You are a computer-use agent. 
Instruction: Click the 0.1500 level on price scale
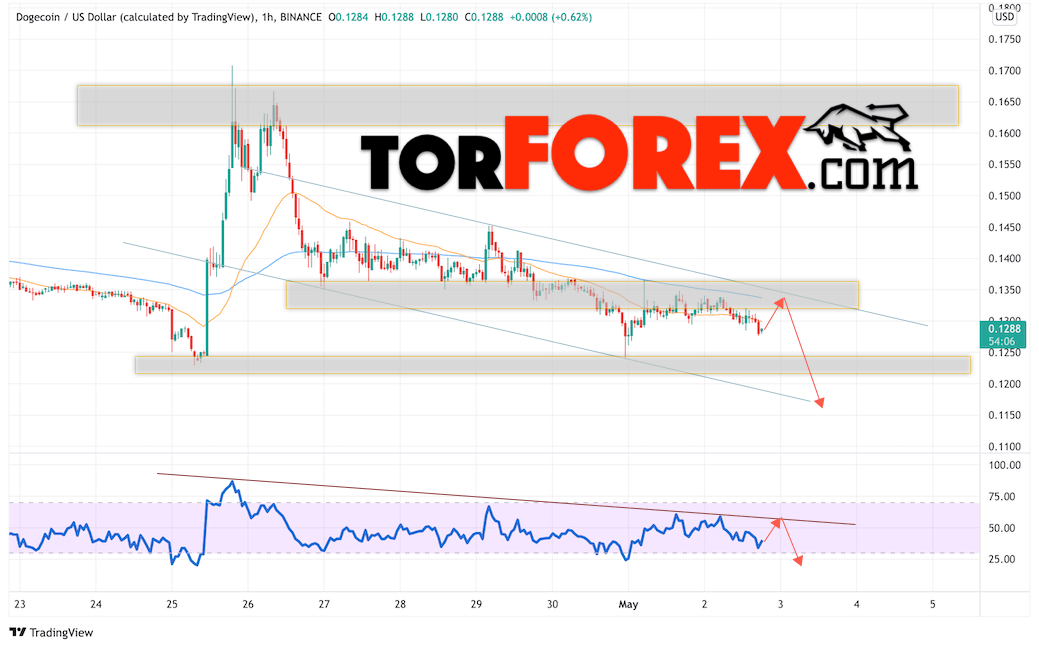point(1005,196)
